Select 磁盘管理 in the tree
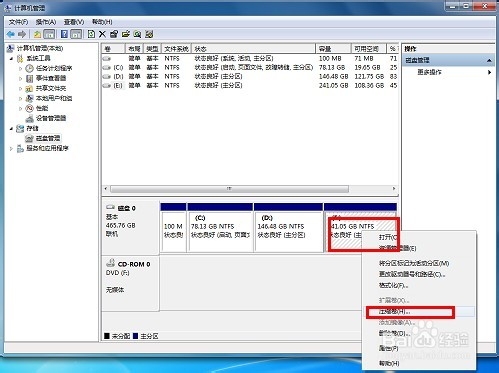This screenshot has width=499, height=373. (48, 138)
